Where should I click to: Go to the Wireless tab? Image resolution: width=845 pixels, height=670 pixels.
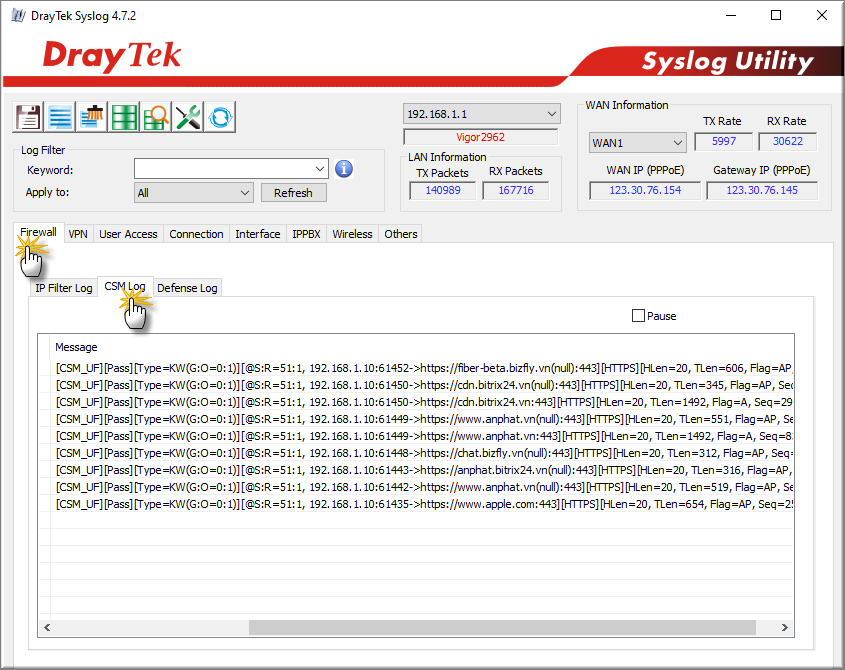tap(352, 234)
